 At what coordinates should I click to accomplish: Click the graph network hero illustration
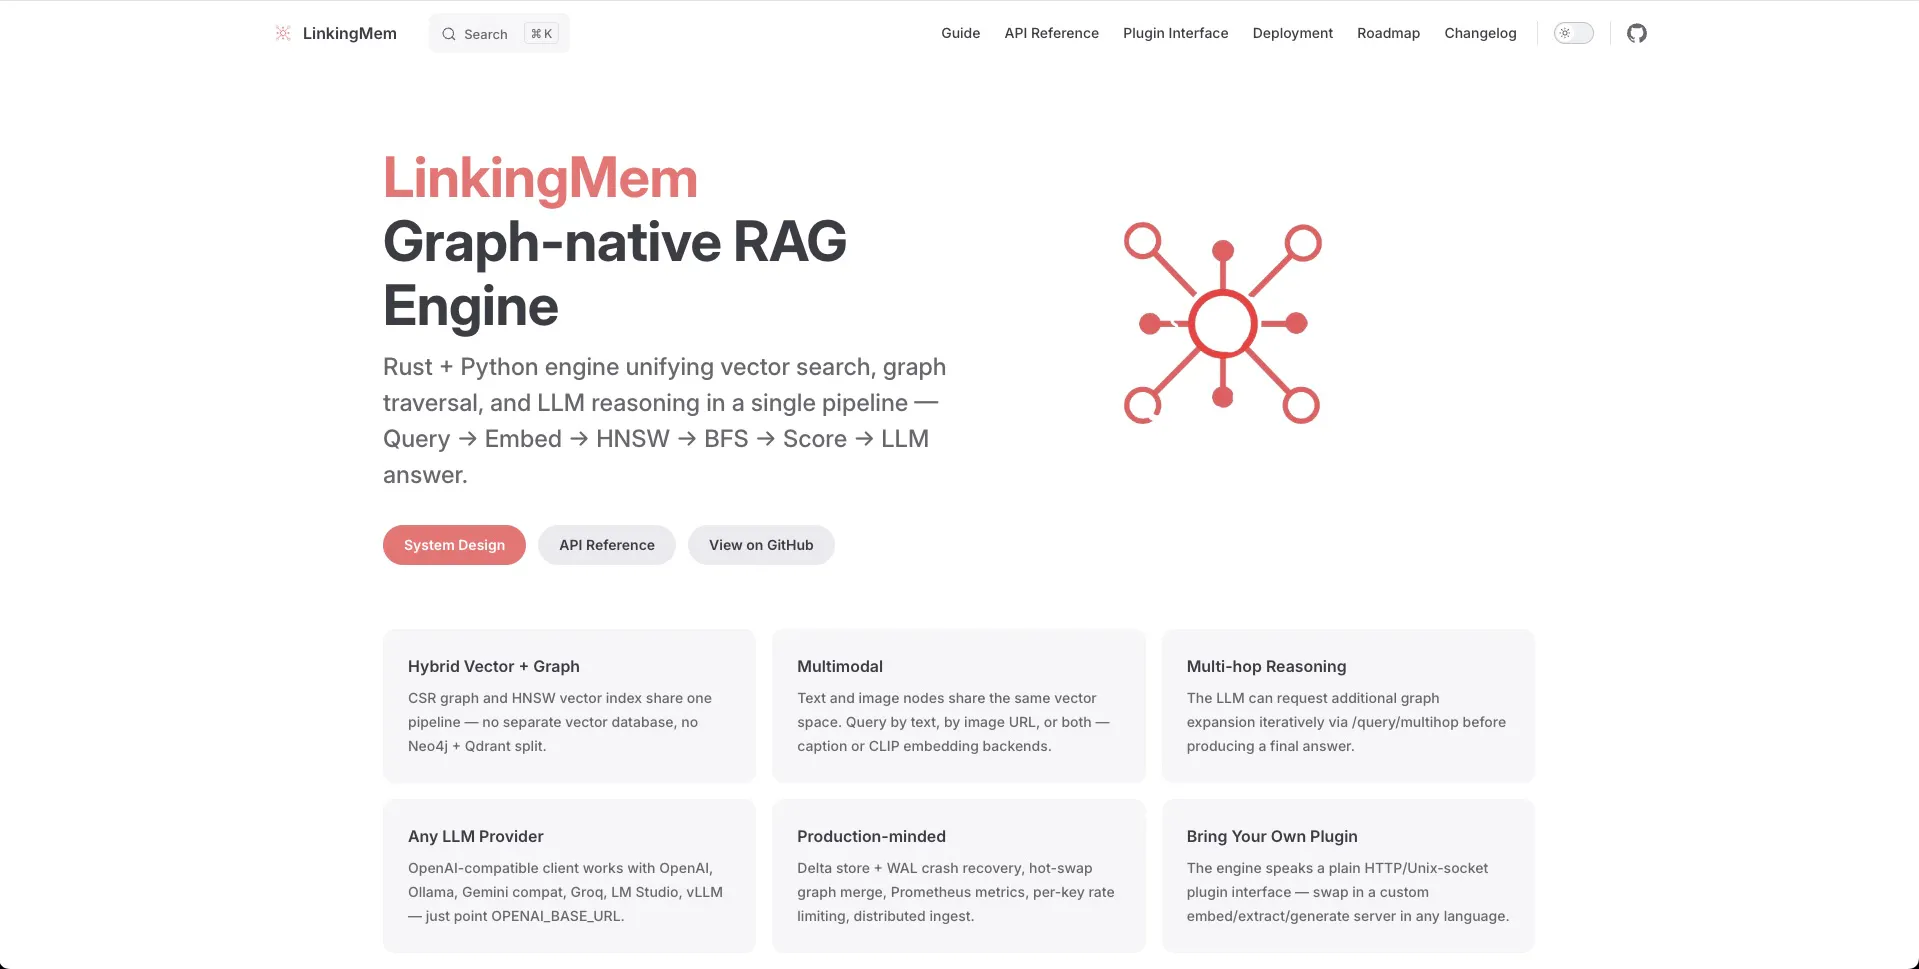tap(1222, 323)
